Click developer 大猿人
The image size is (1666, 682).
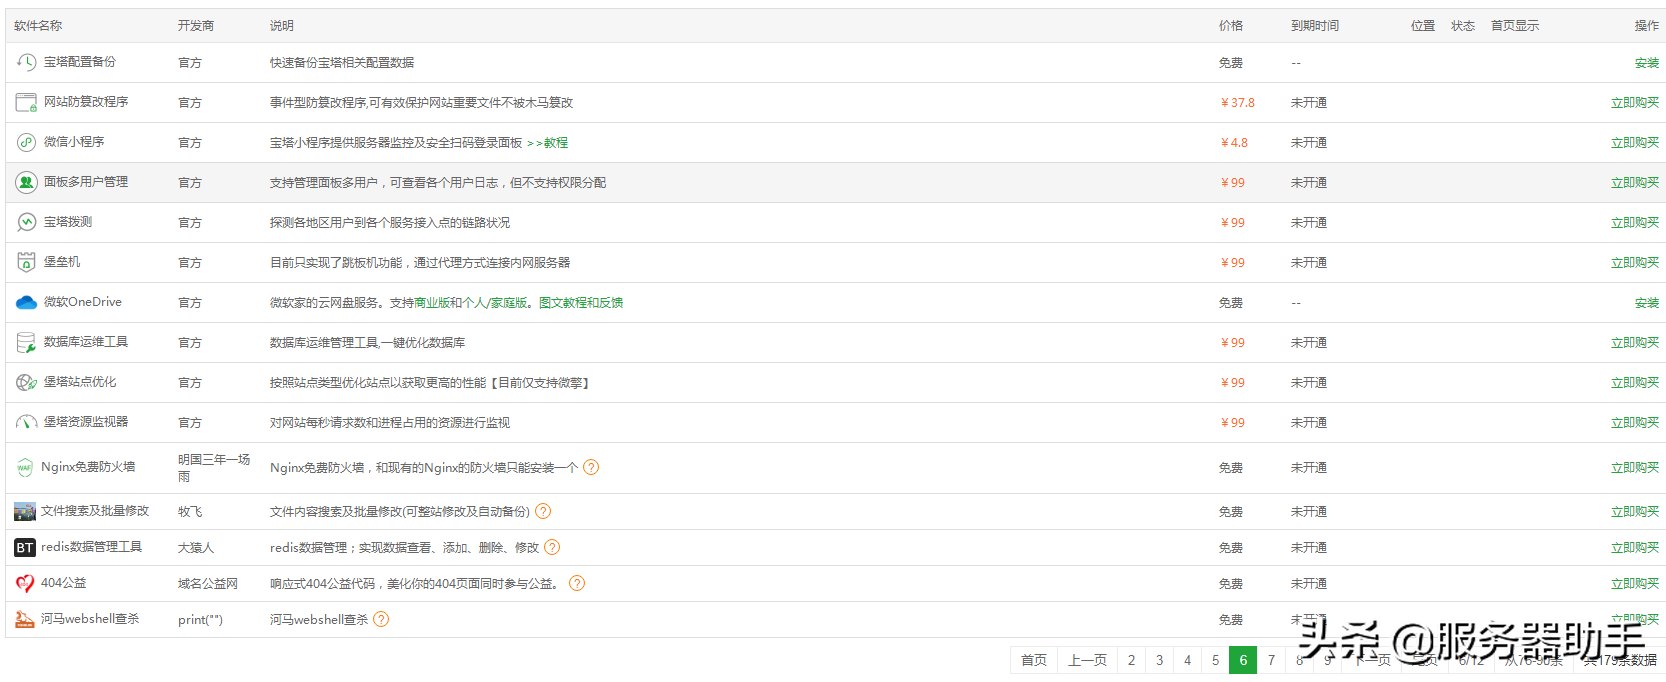(196, 547)
